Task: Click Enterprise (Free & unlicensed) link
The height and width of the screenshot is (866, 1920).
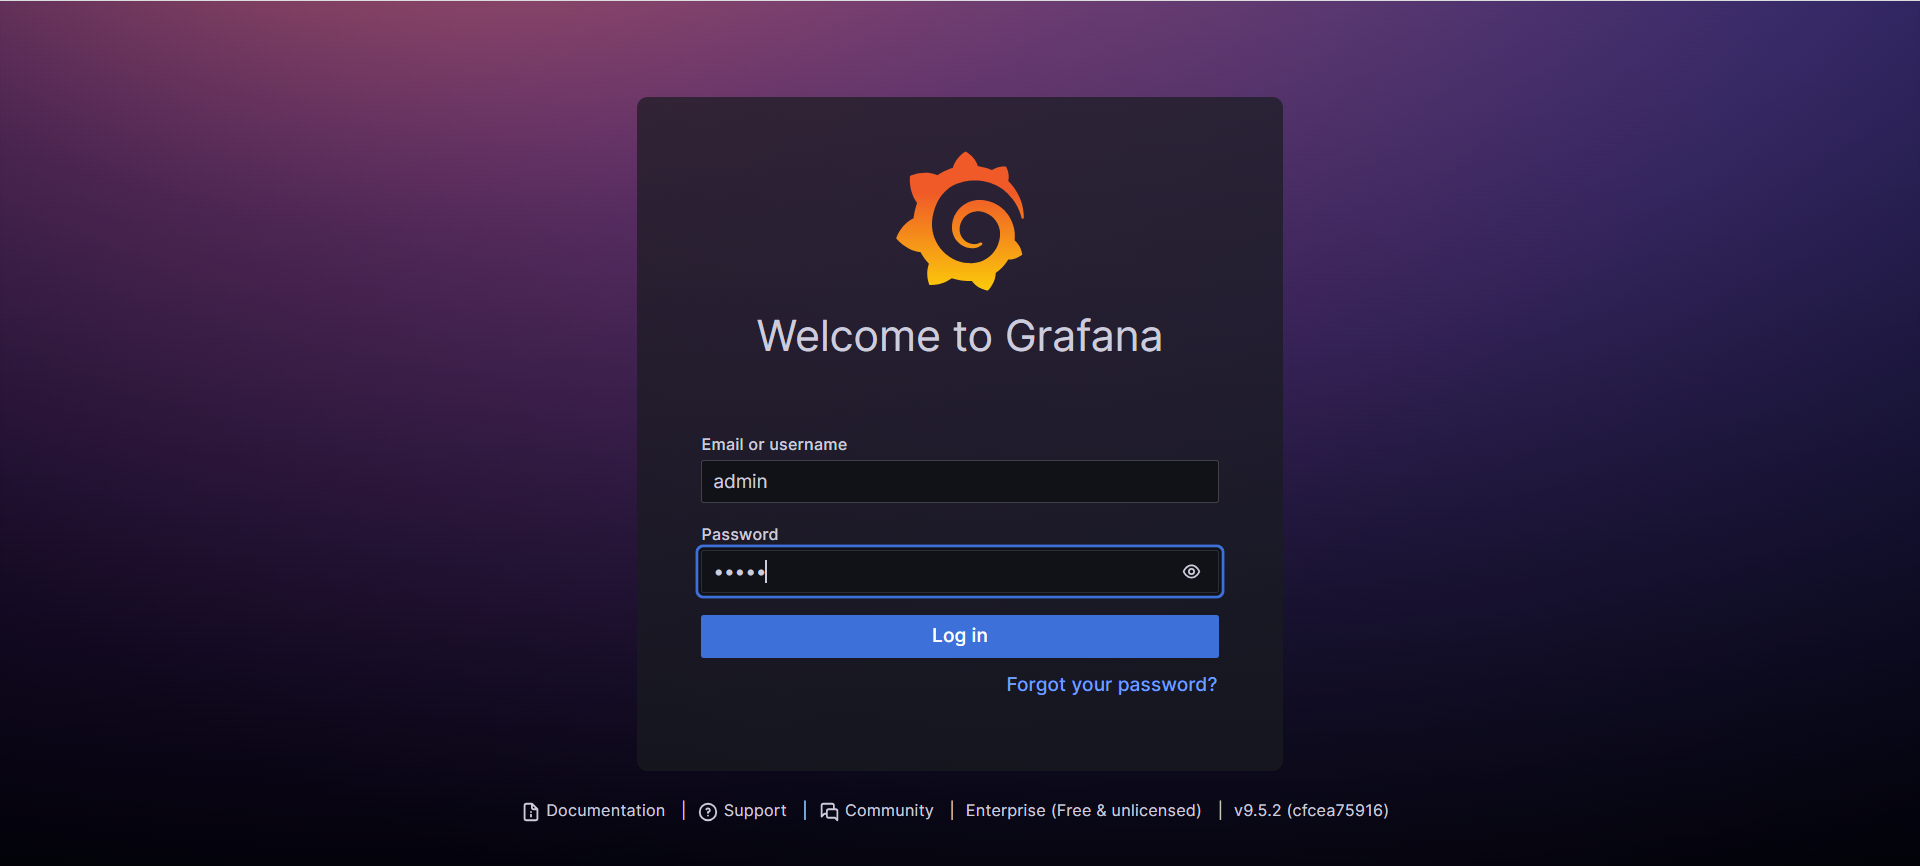Action: click(1083, 811)
